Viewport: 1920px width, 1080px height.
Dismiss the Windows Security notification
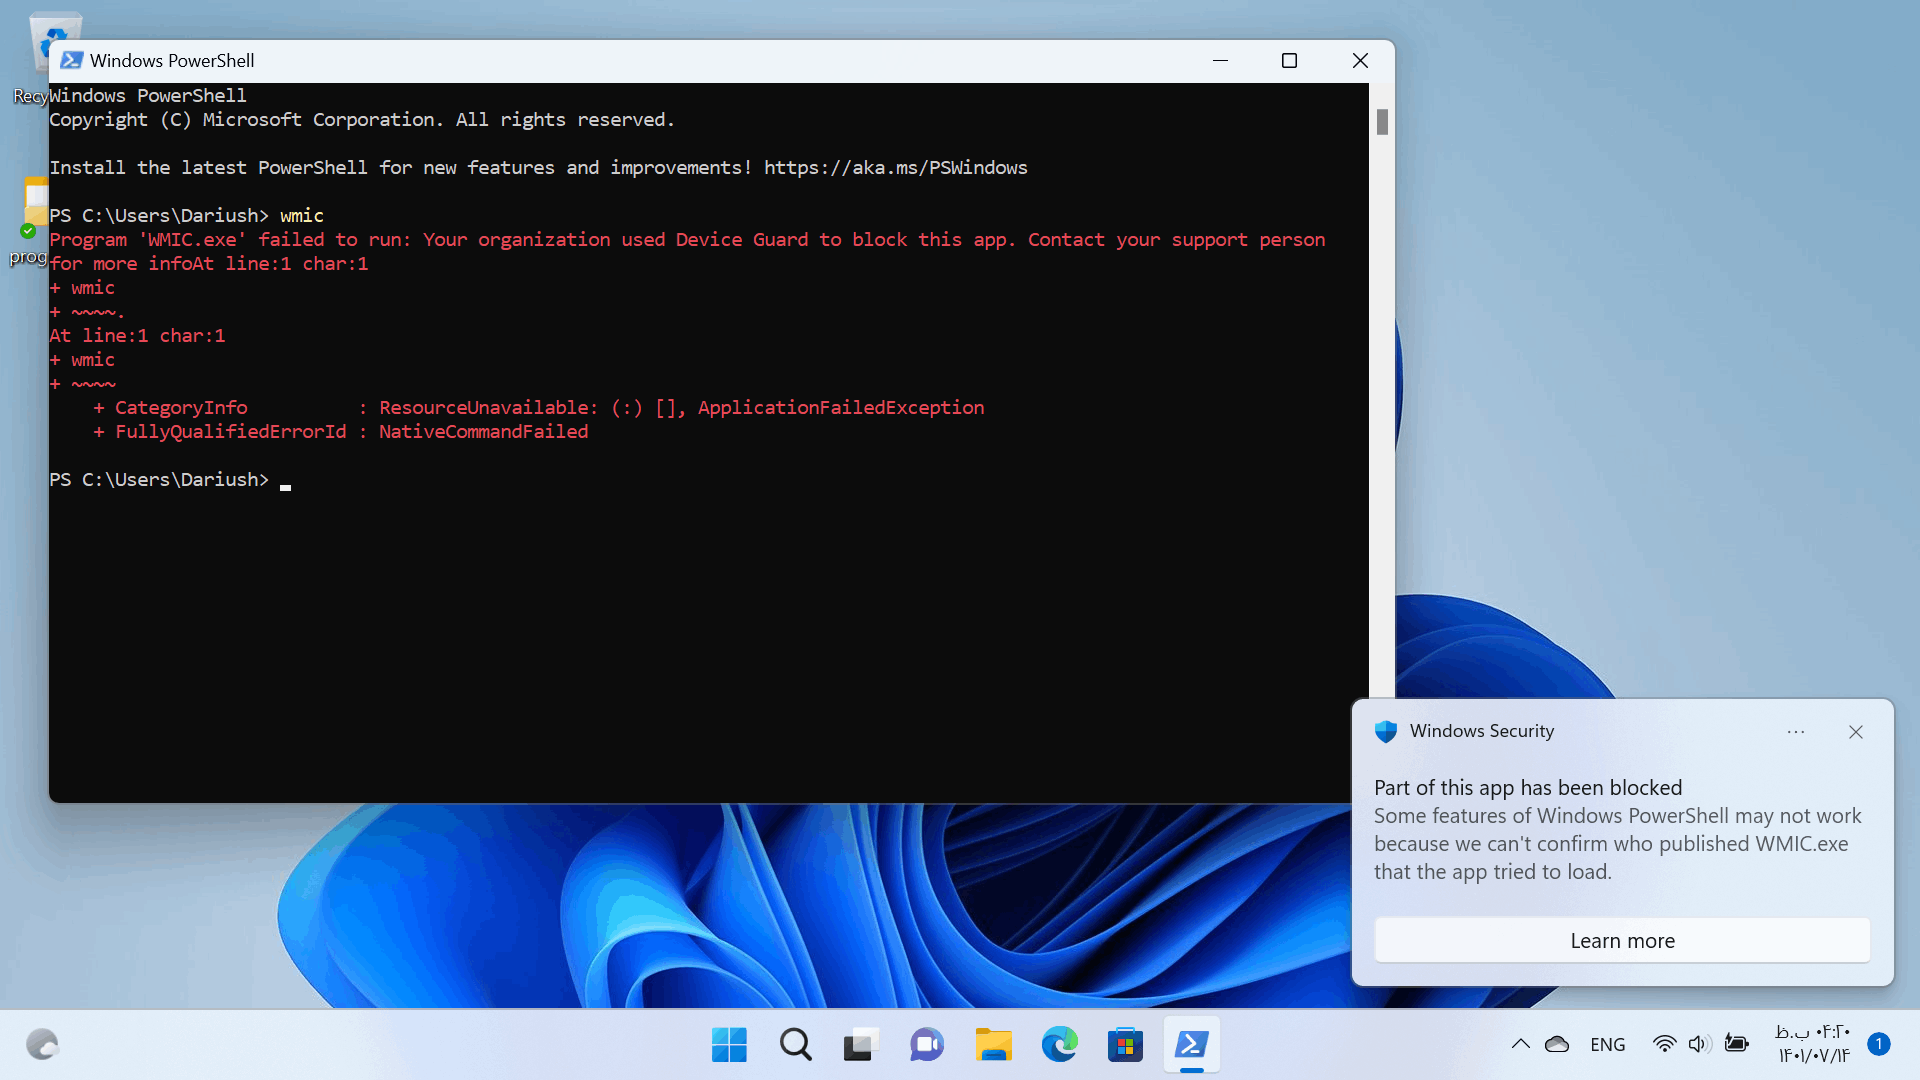pos(1856,732)
